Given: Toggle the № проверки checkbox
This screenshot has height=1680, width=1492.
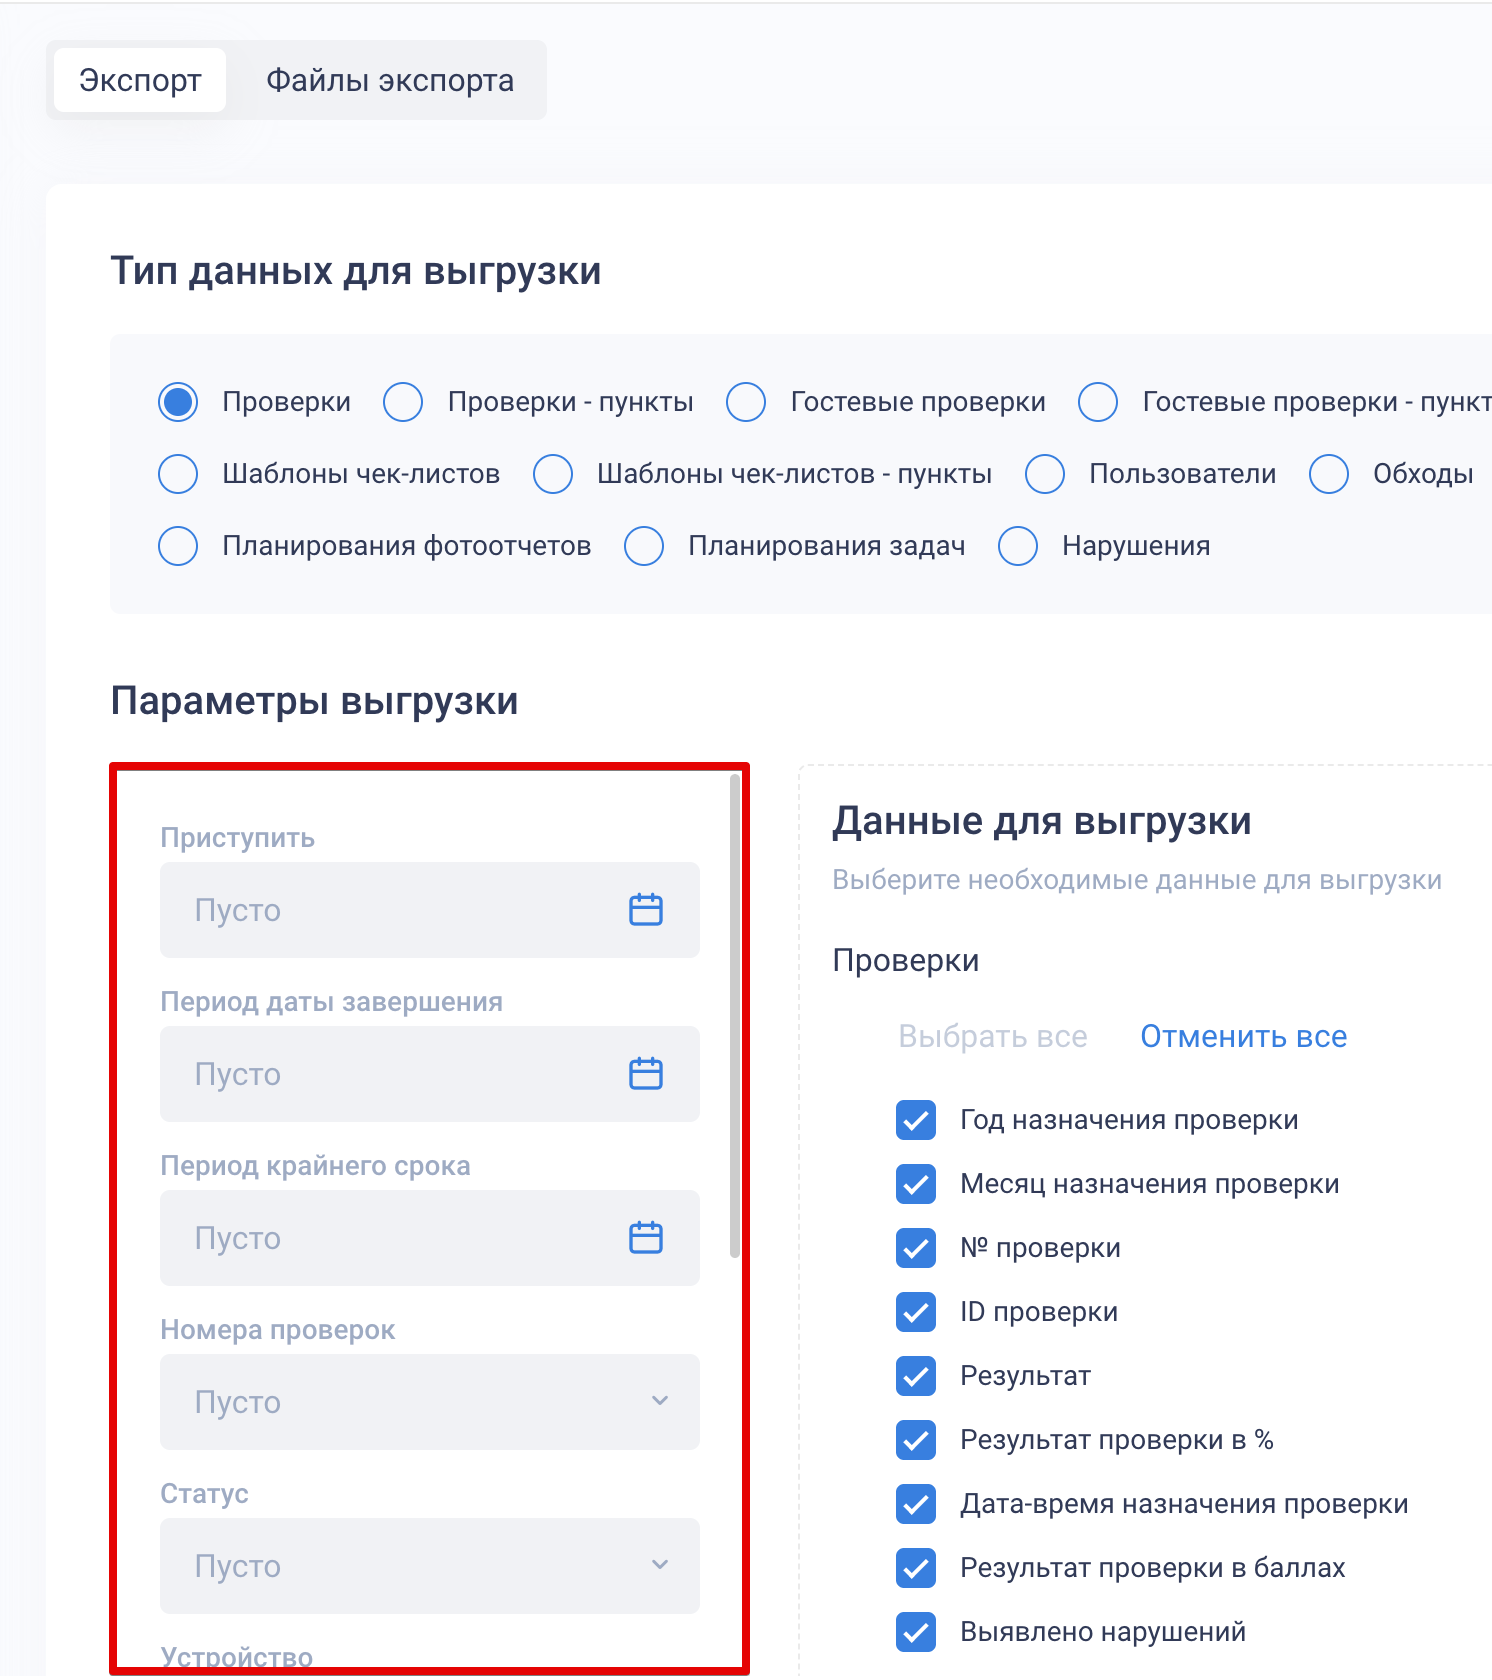Looking at the screenshot, I should 916,1248.
